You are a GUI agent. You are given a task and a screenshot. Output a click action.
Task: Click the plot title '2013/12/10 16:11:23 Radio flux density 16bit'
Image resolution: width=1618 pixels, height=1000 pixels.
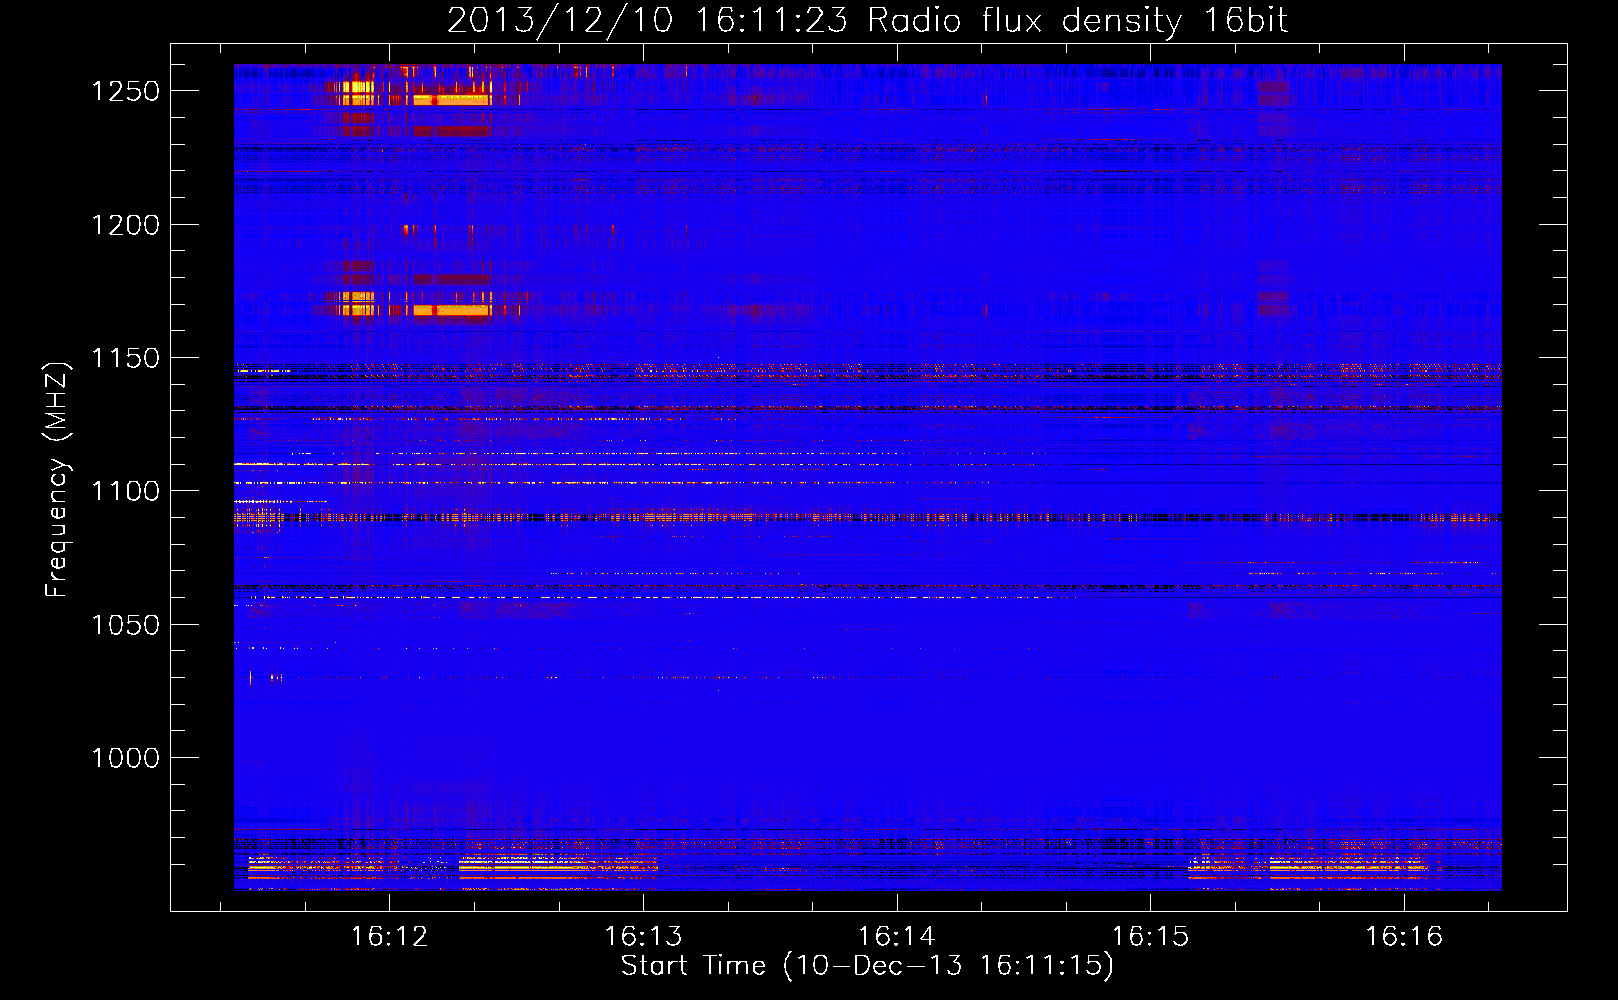tap(867, 21)
